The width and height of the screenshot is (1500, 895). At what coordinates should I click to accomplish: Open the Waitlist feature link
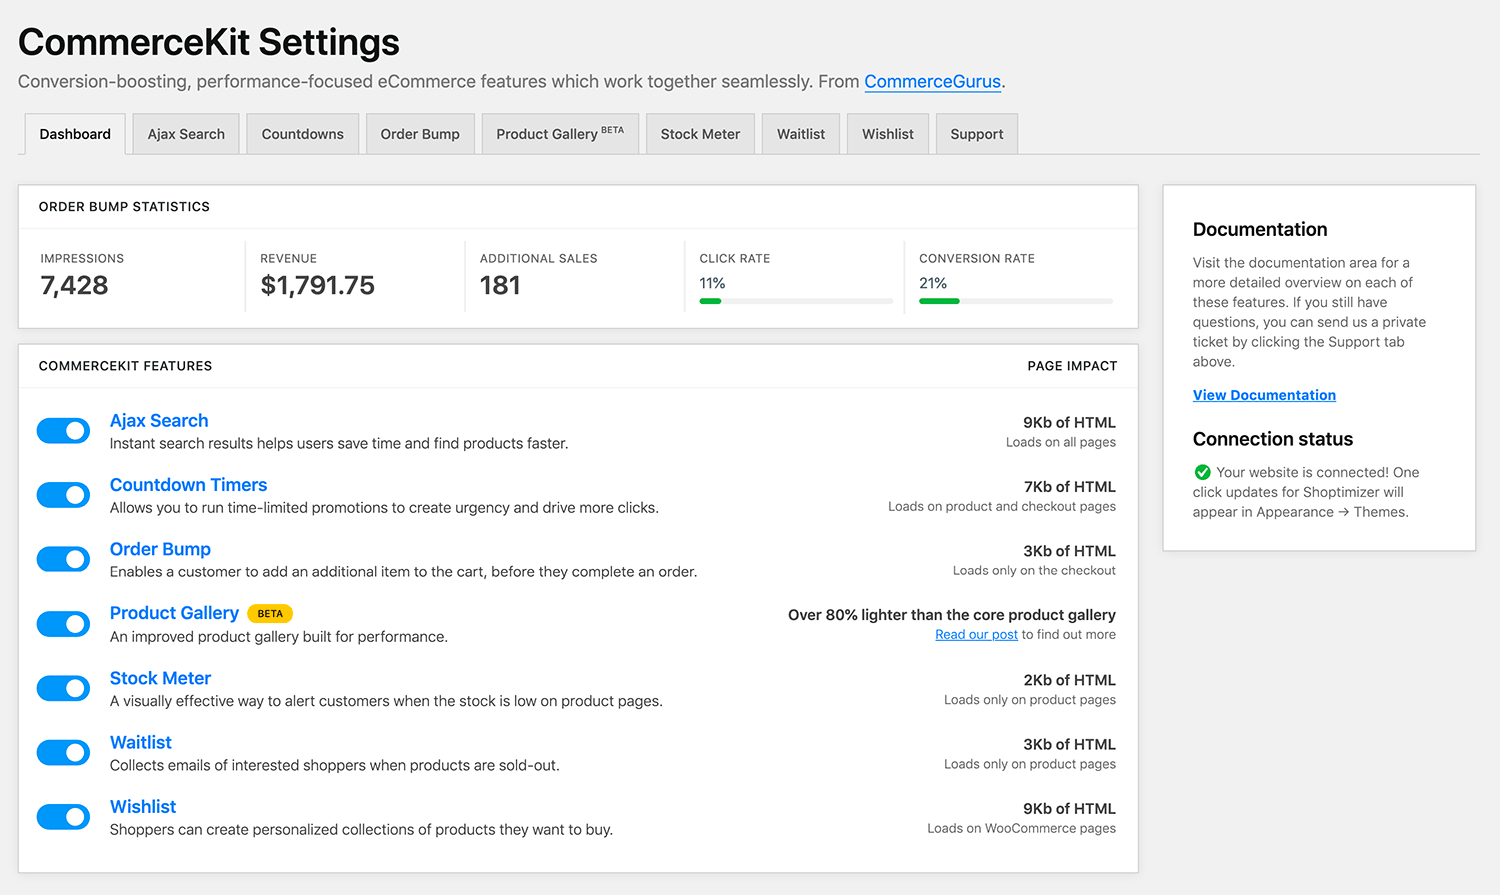141,742
